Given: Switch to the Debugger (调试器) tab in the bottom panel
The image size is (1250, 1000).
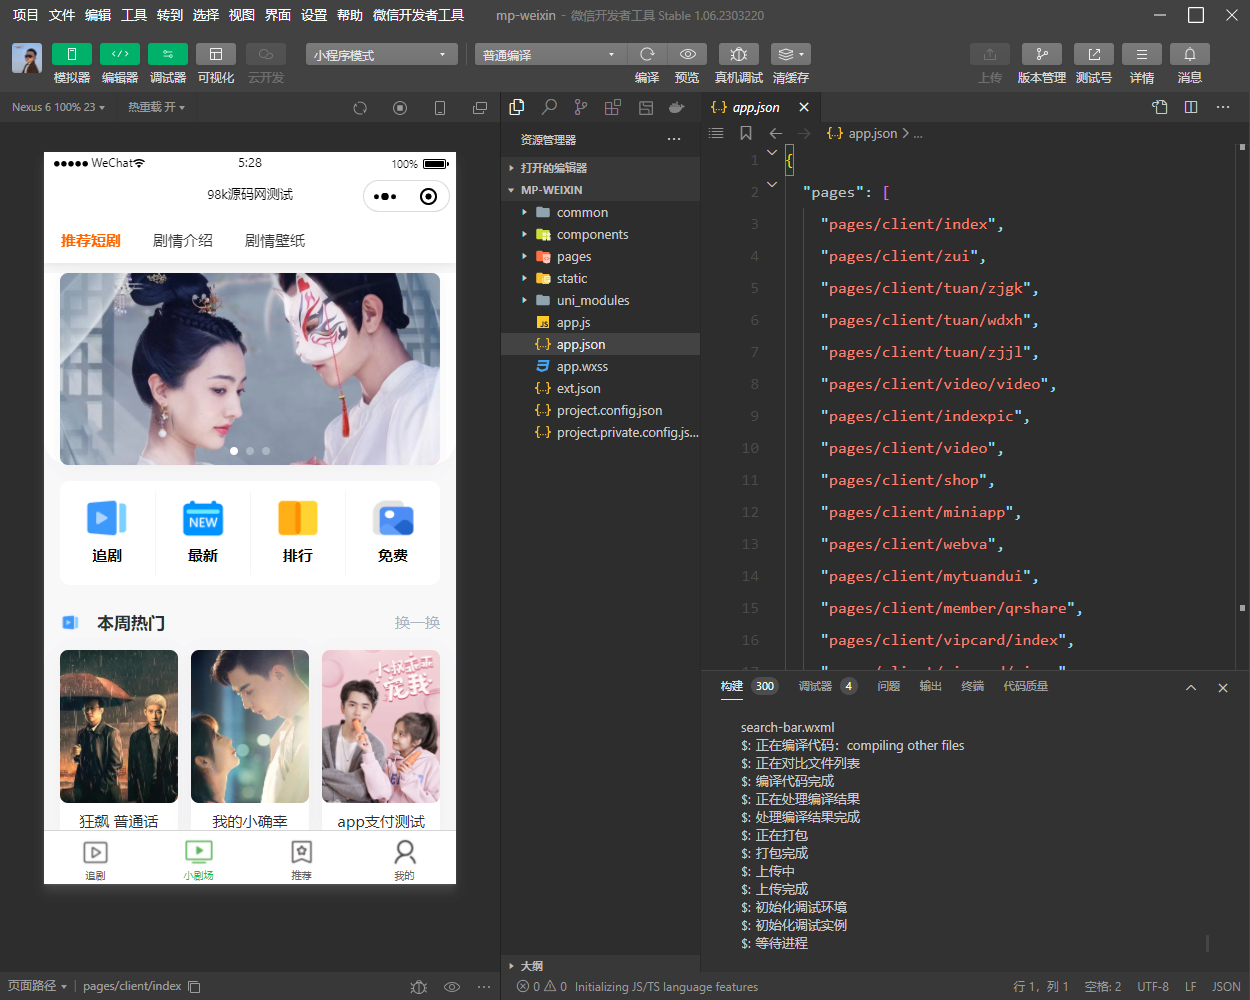Looking at the screenshot, I should point(815,686).
